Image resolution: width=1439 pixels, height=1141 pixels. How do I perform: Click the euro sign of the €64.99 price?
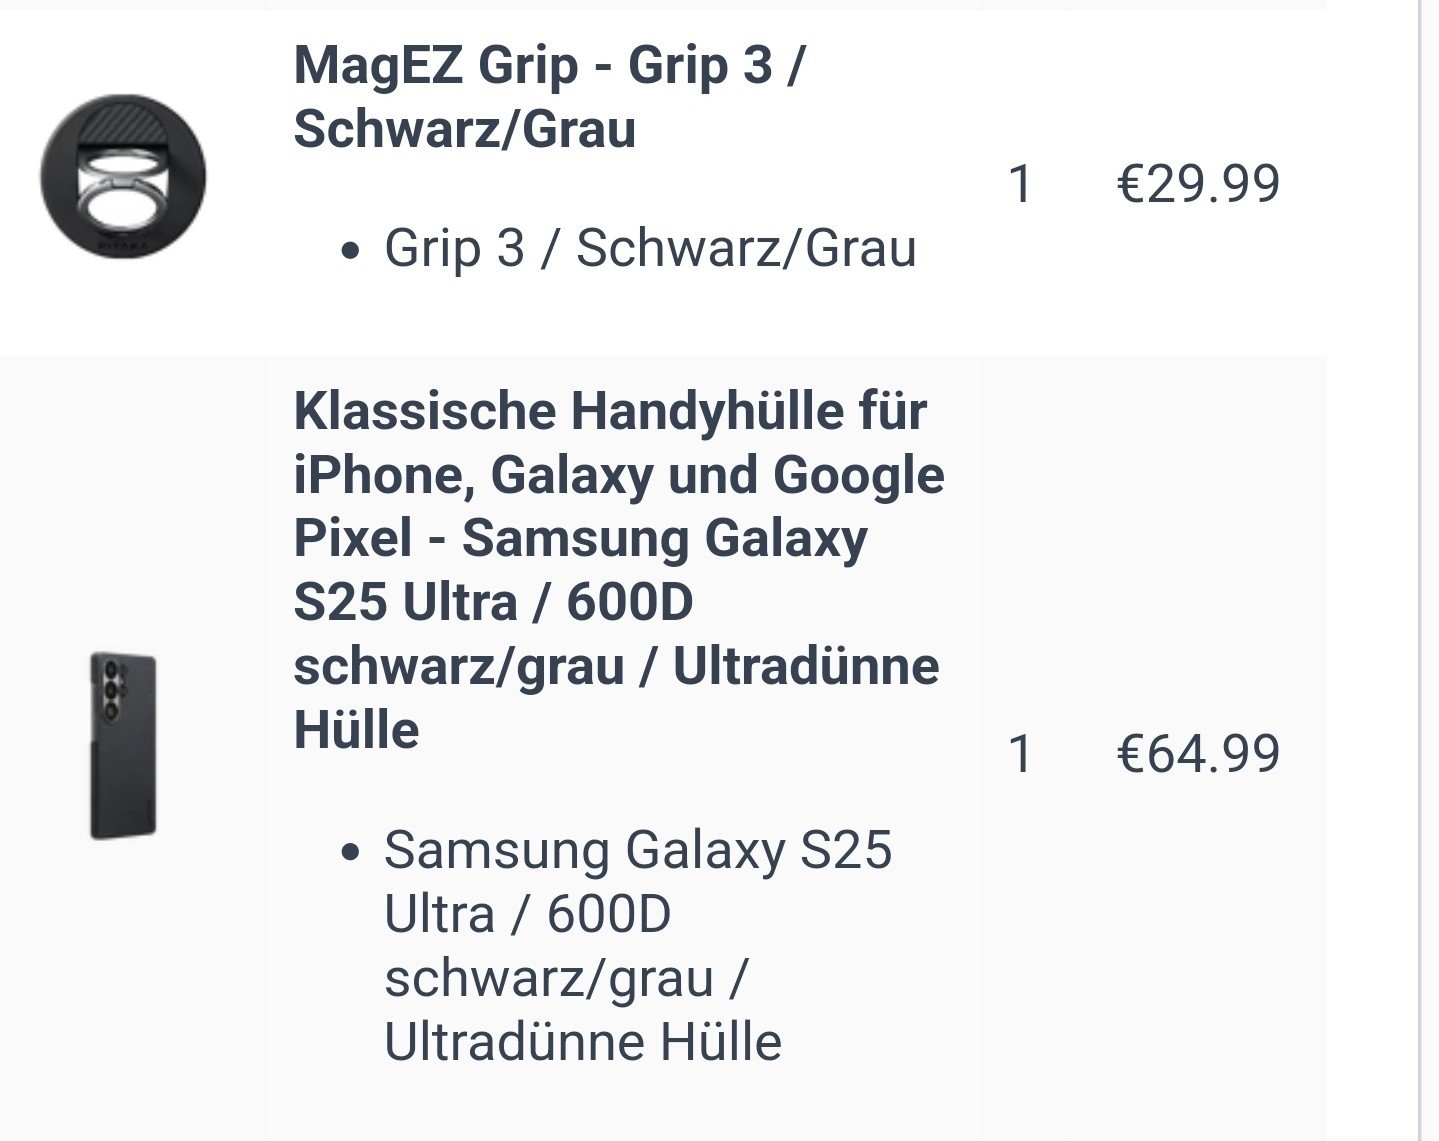[1130, 754]
